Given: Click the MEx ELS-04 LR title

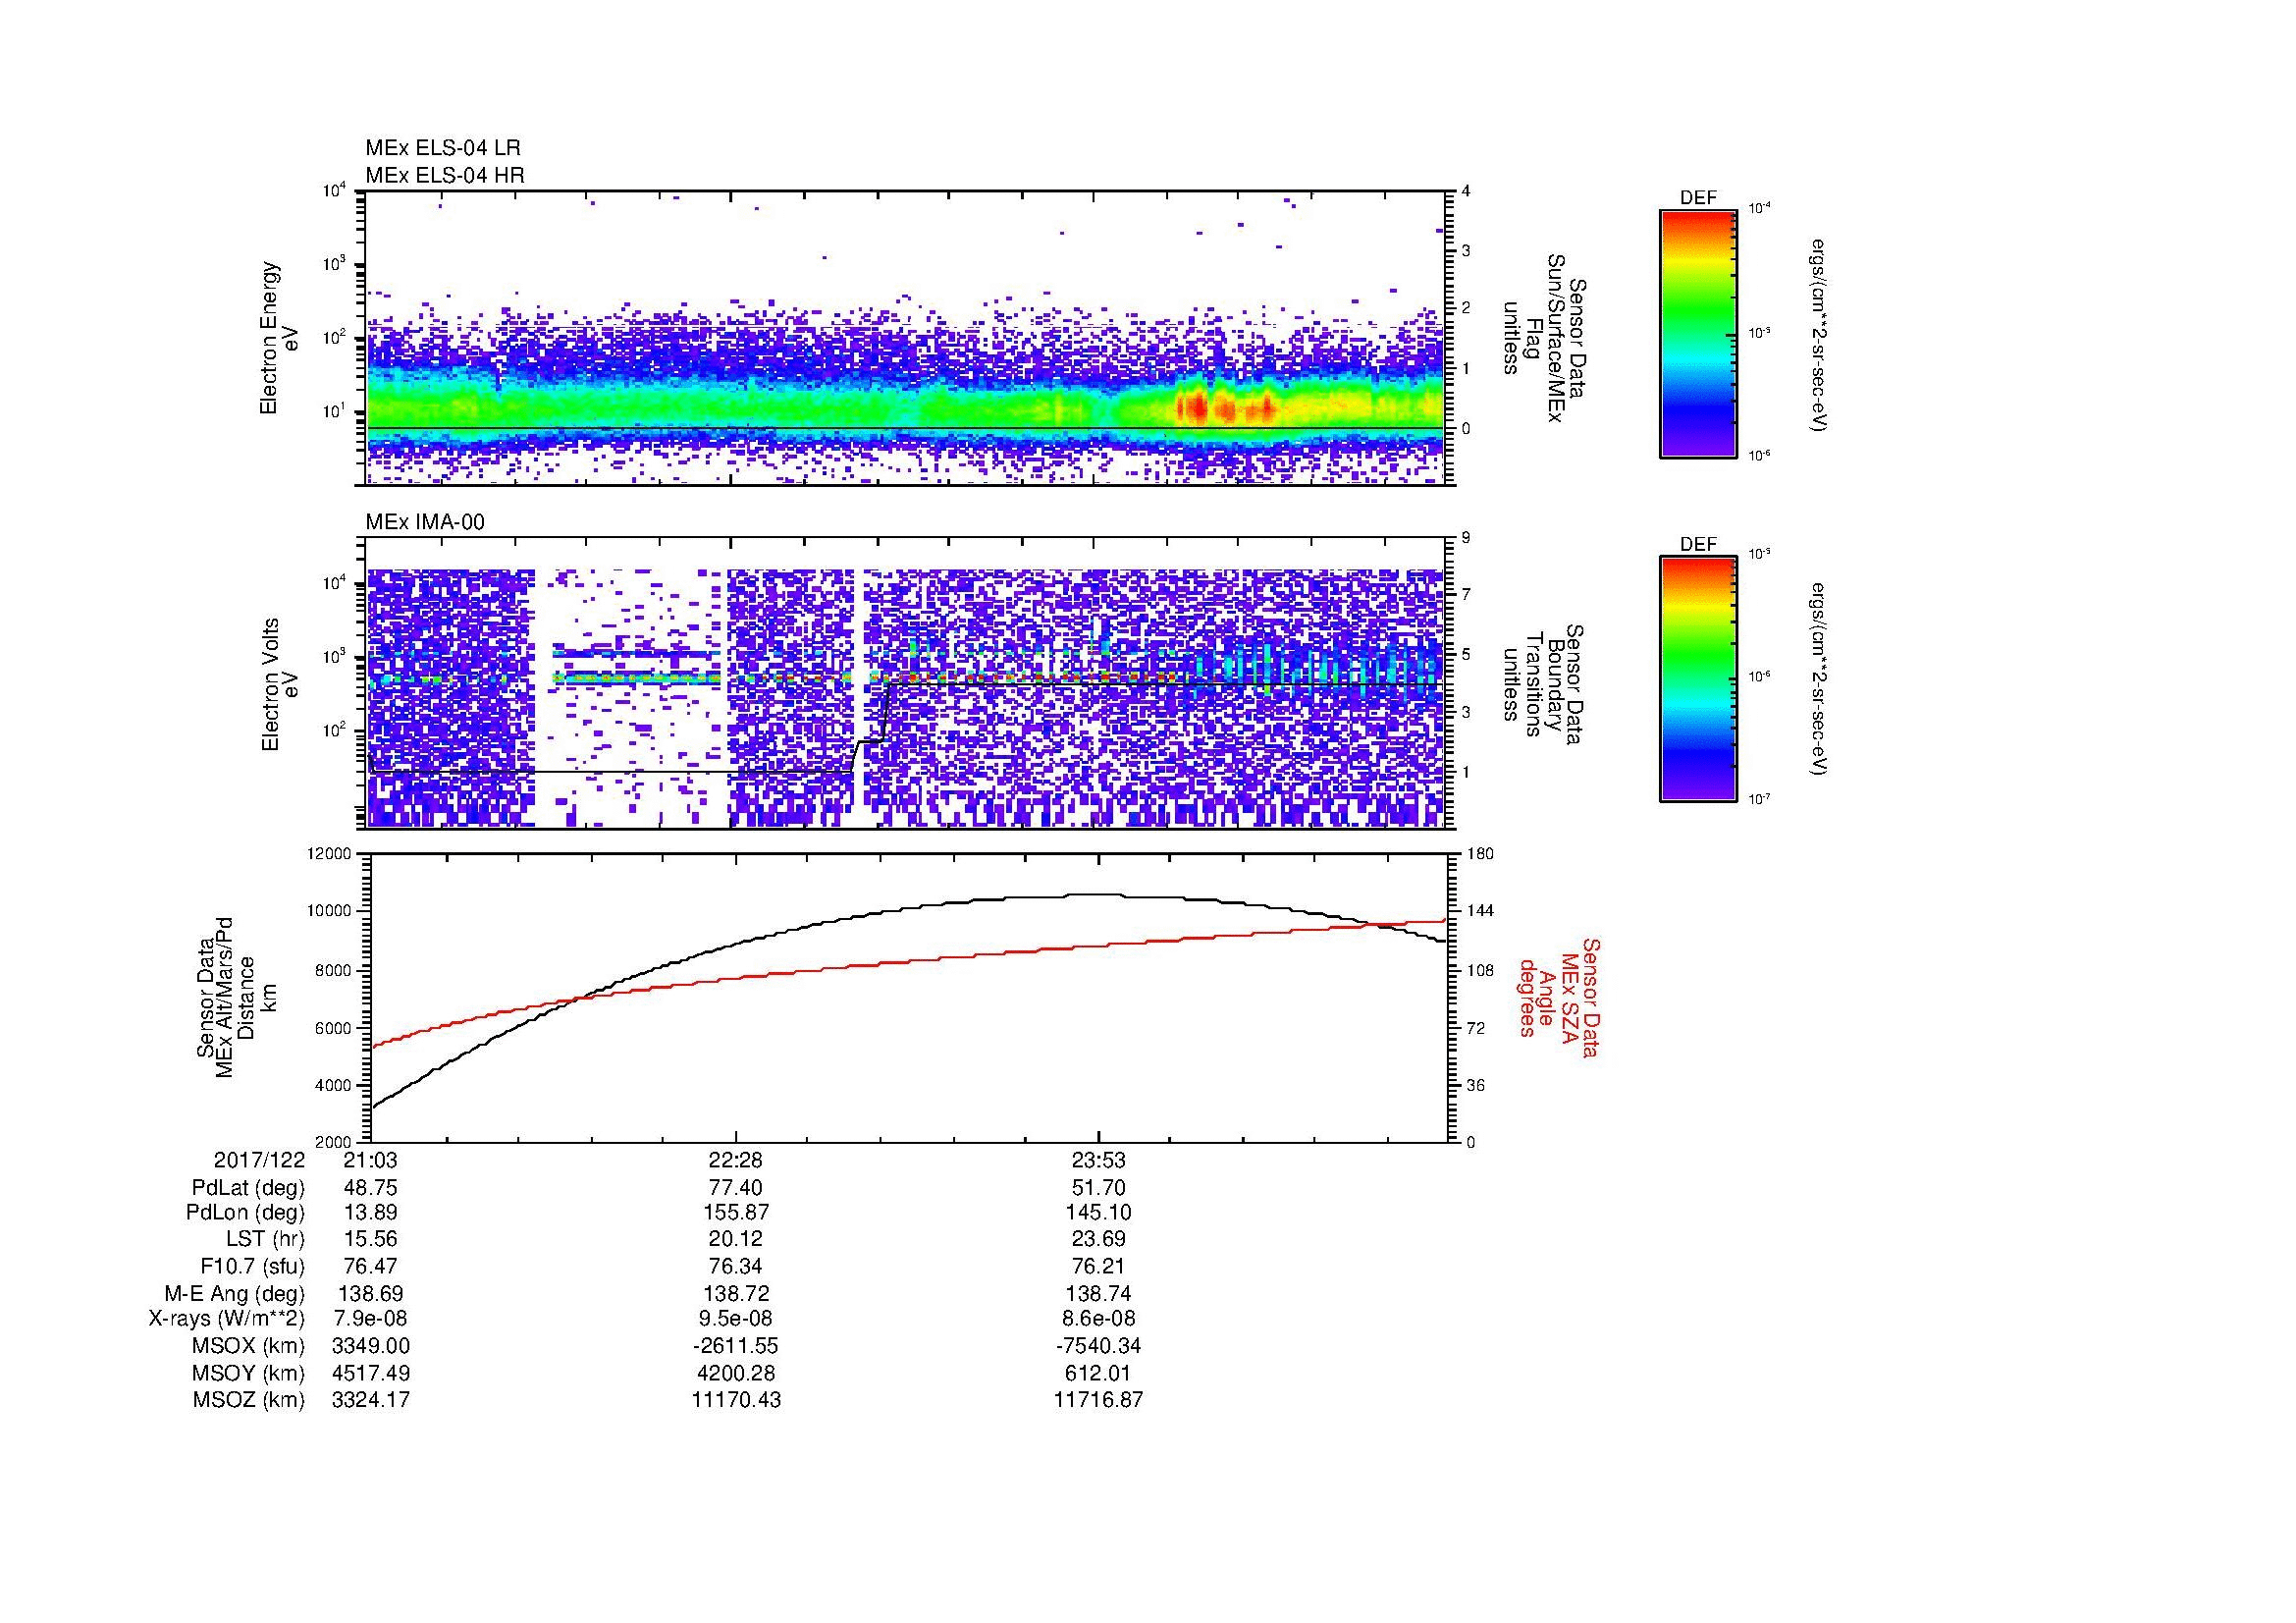Looking at the screenshot, I should [443, 148].
